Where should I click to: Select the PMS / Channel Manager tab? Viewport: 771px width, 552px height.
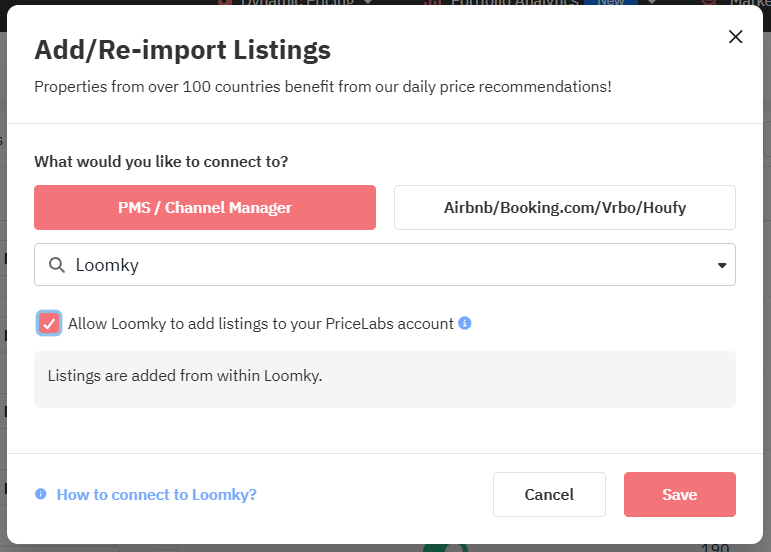click(x=205, y=208)
